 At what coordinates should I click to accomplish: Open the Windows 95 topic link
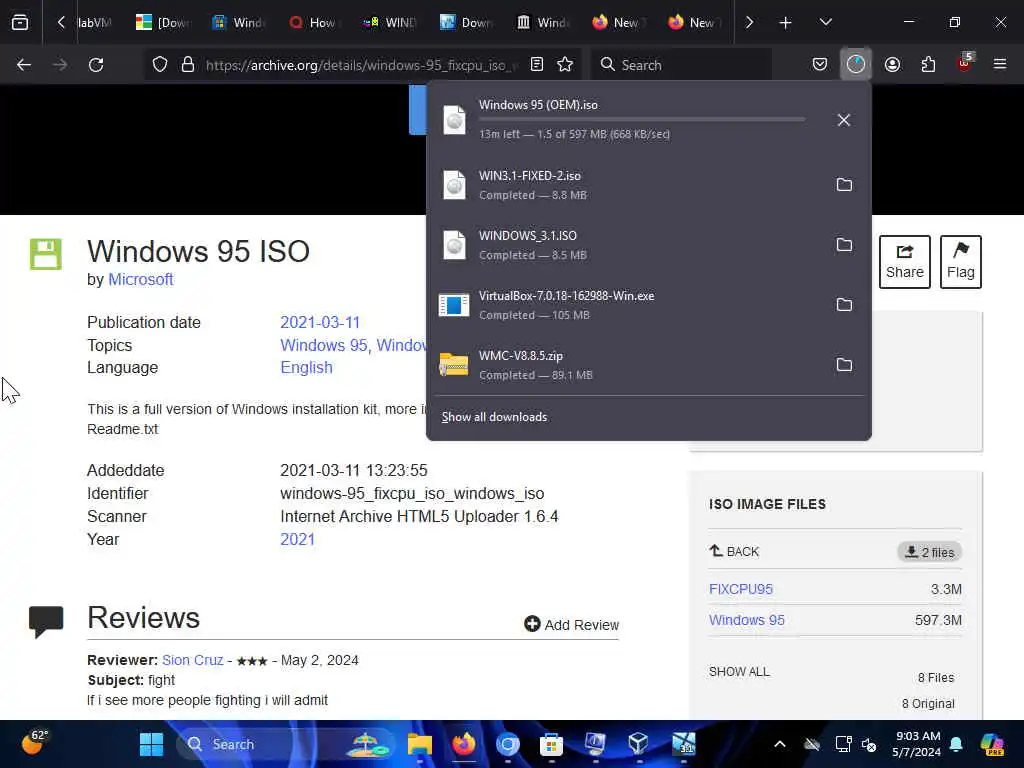click(323, 345)
